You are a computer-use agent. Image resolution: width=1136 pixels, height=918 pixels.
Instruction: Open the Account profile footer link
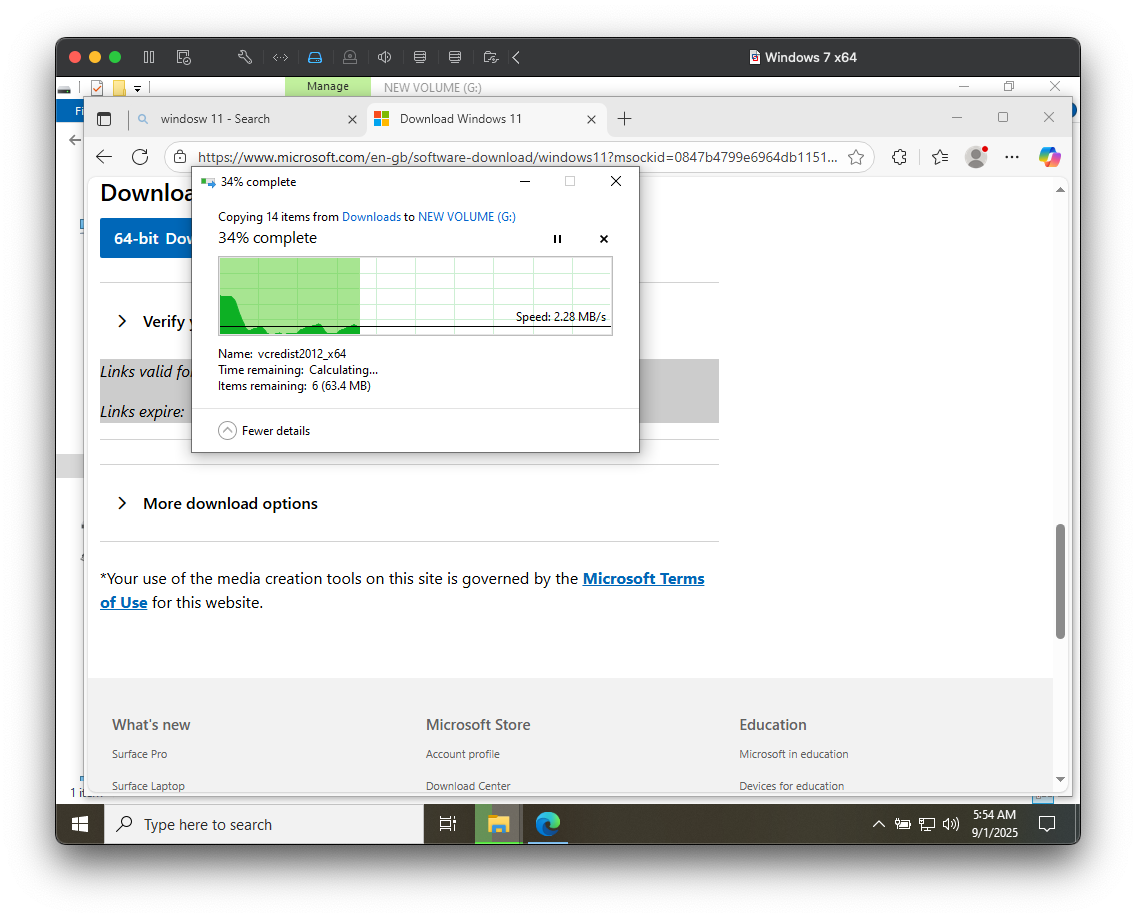pyautogui.click(x=462, y=754)
